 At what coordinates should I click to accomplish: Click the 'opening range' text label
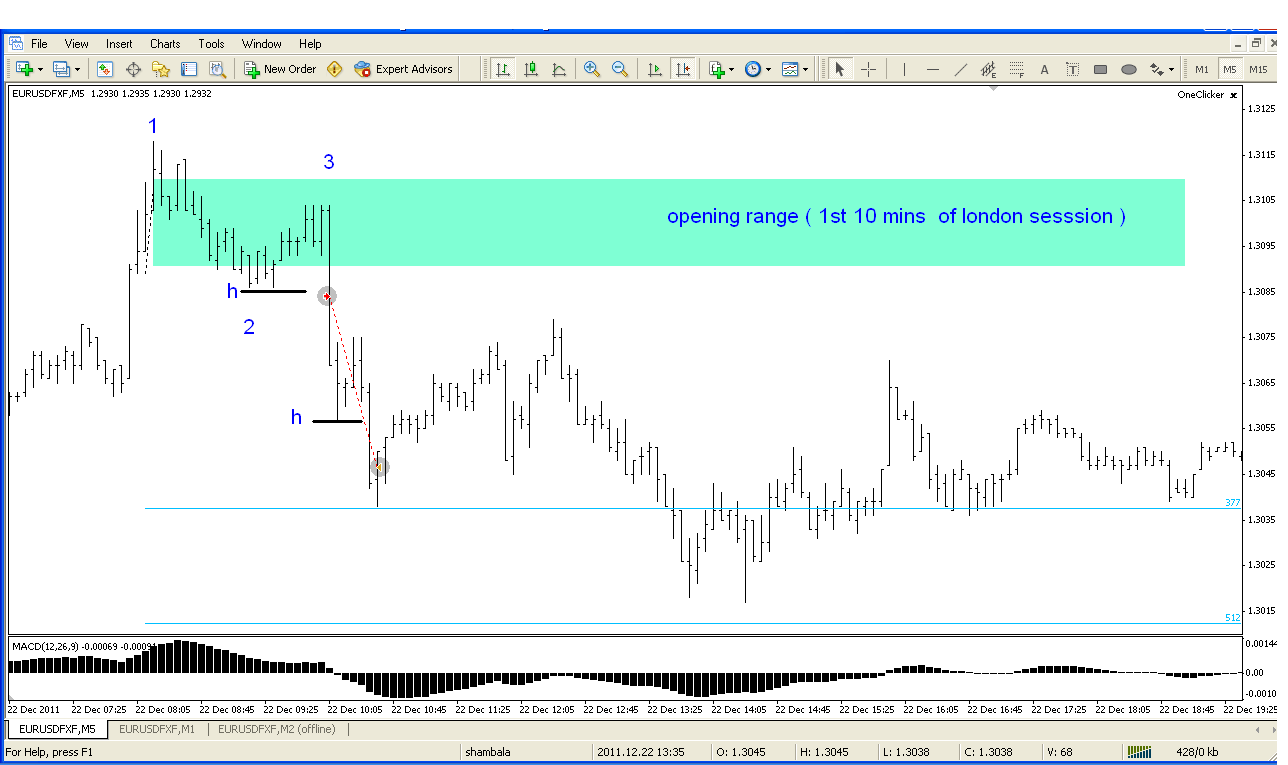[x=896, y=216]
